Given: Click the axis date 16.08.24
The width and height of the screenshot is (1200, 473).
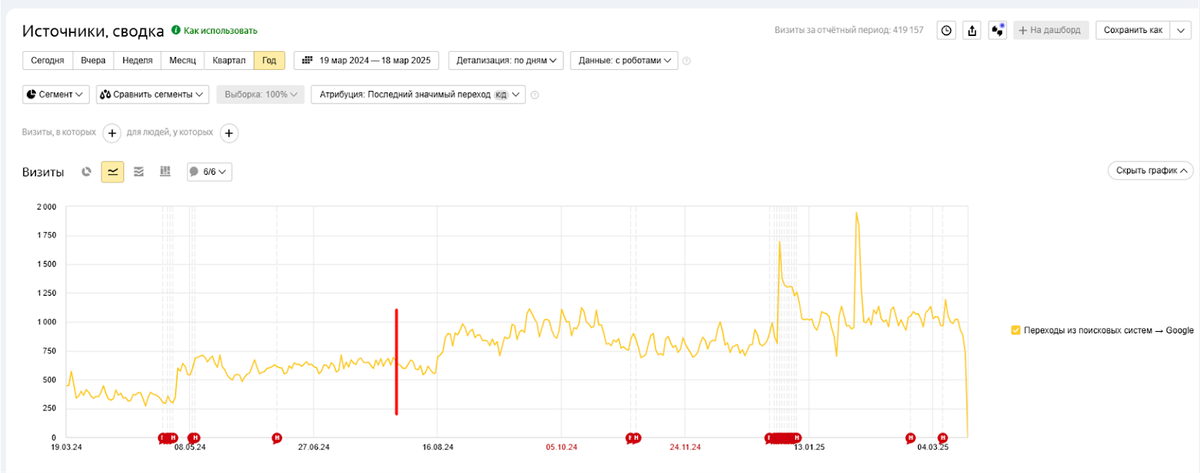Looking at the screenshot, I should pyautogui.click(x=438, y=447).
